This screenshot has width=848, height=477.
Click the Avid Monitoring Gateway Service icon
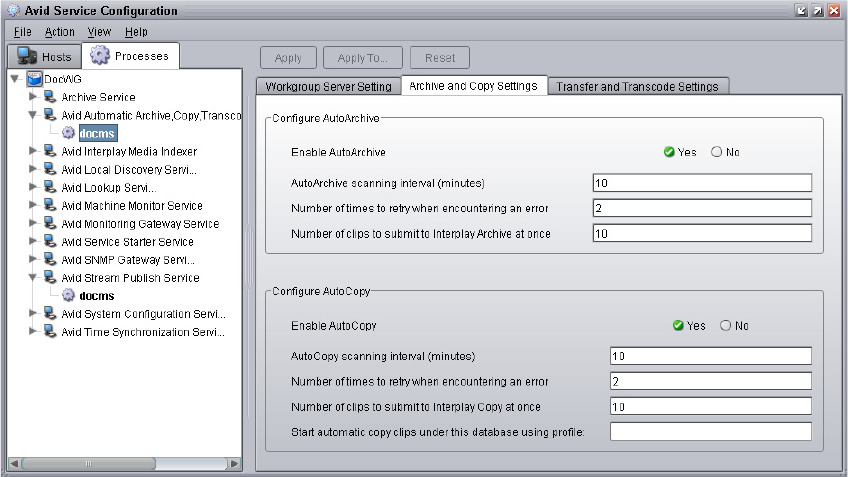point(50,223)
